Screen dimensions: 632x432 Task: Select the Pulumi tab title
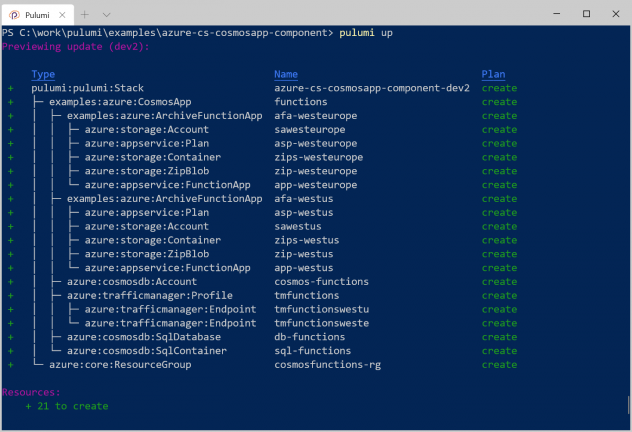coord(38,13)
